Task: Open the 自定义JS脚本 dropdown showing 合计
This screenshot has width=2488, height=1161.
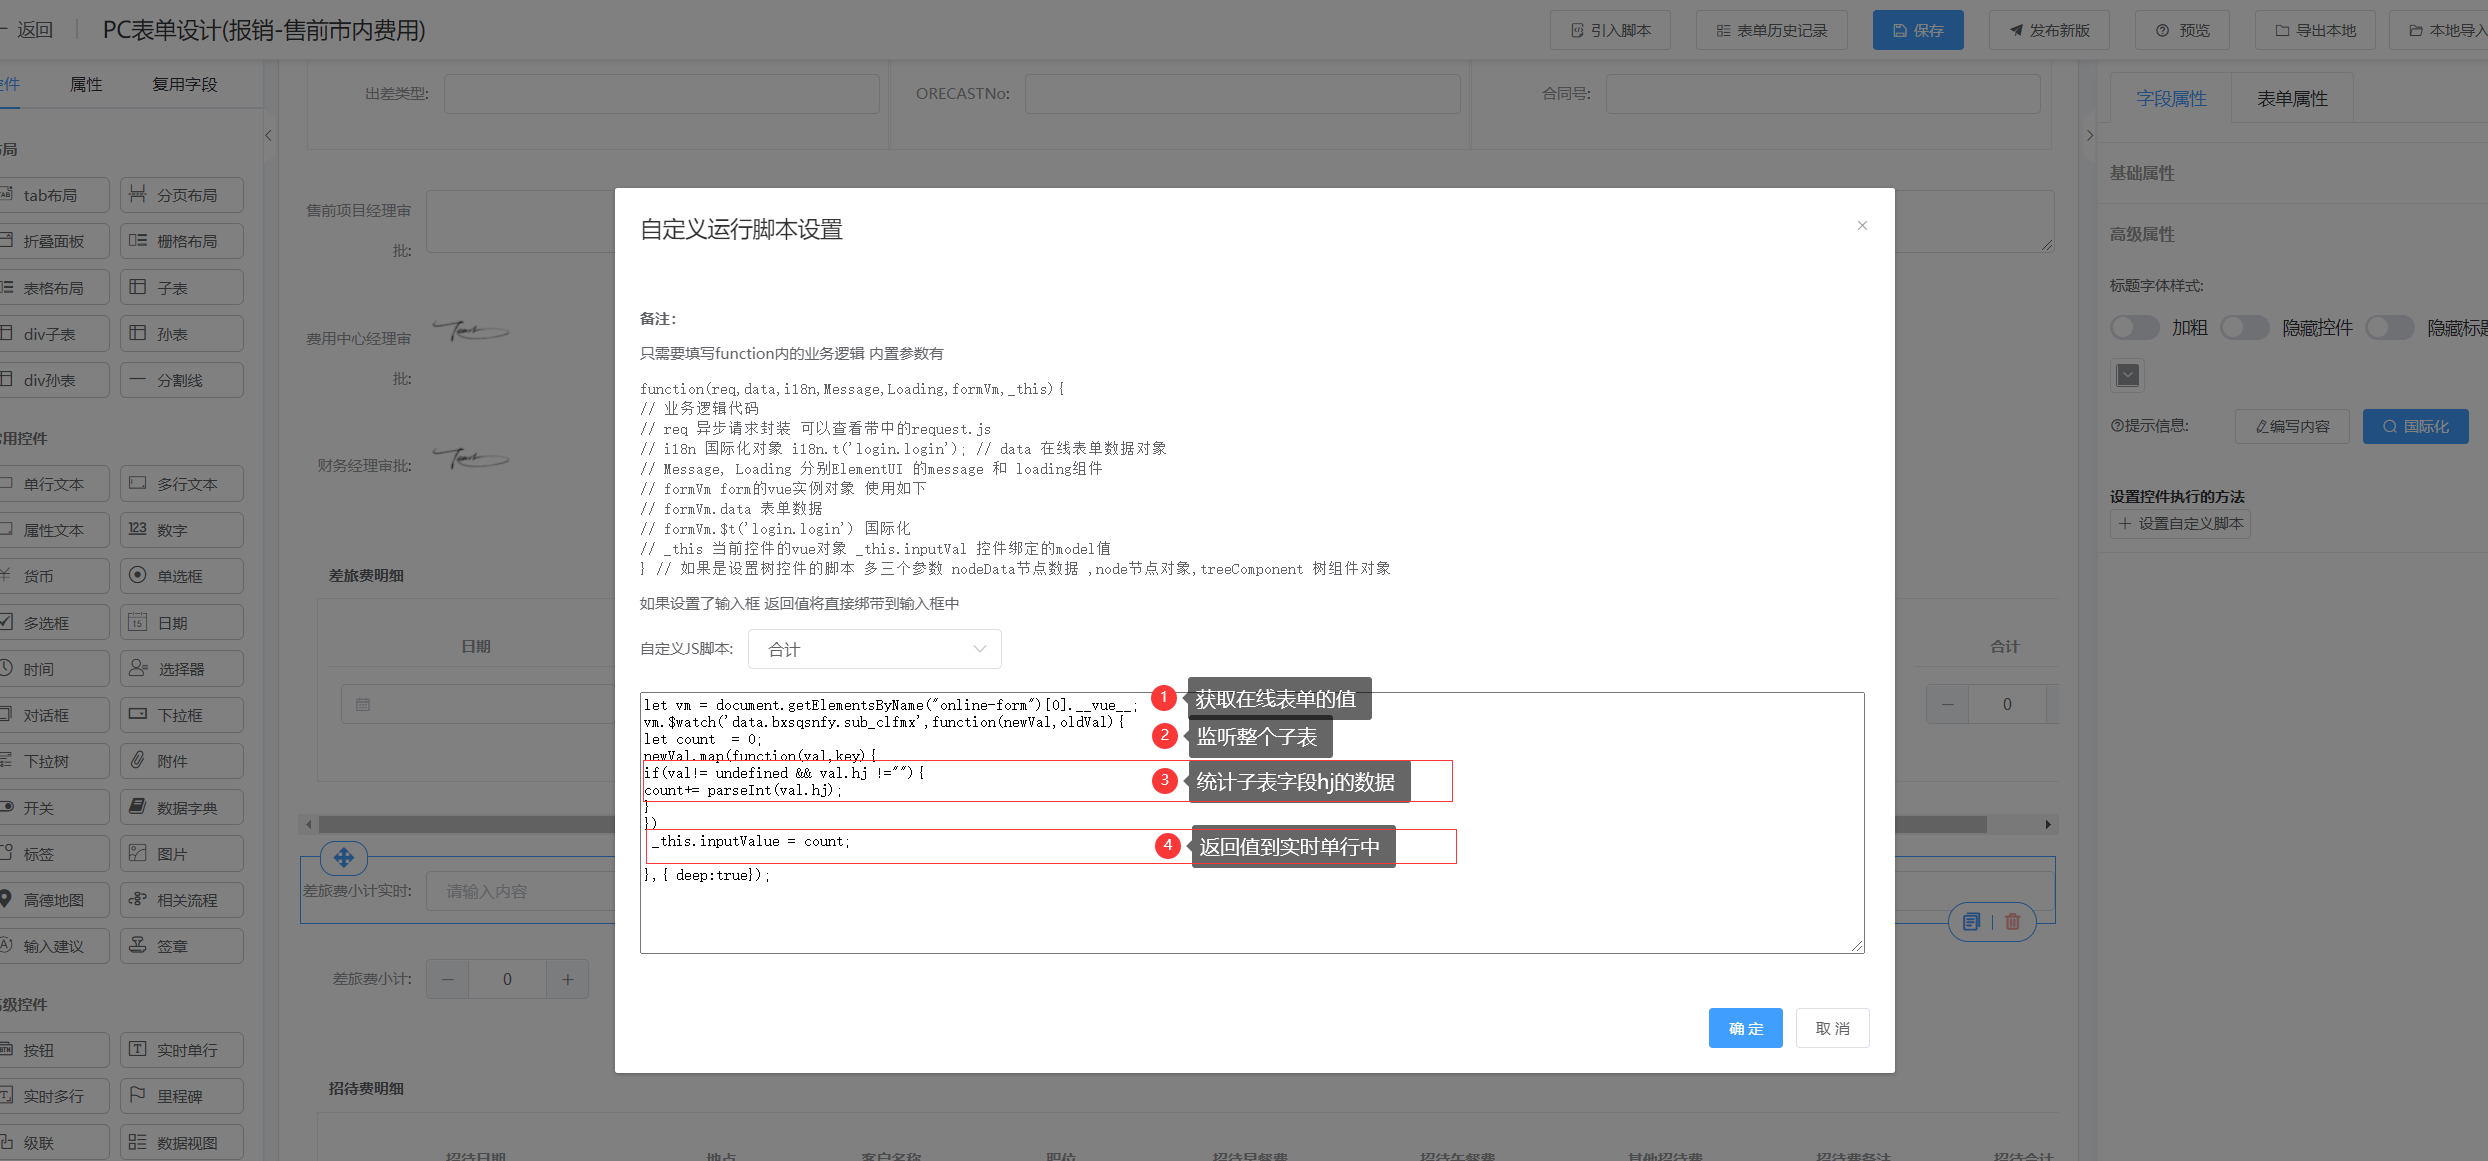Action: click(x=874, y=649)
